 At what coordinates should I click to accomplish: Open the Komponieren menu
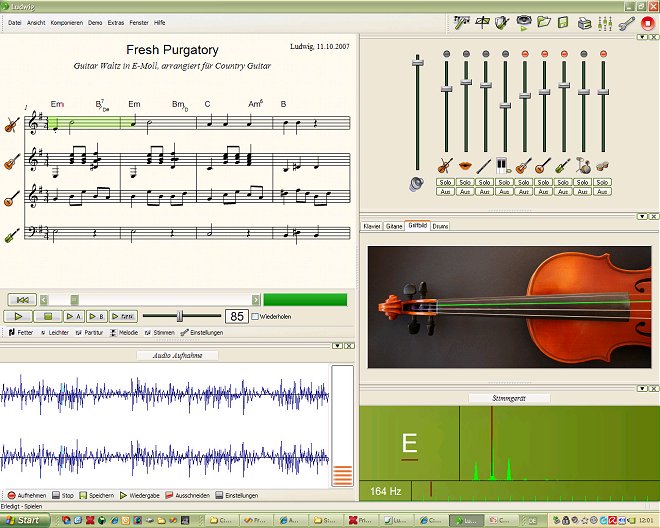click(x=67, y=21)
